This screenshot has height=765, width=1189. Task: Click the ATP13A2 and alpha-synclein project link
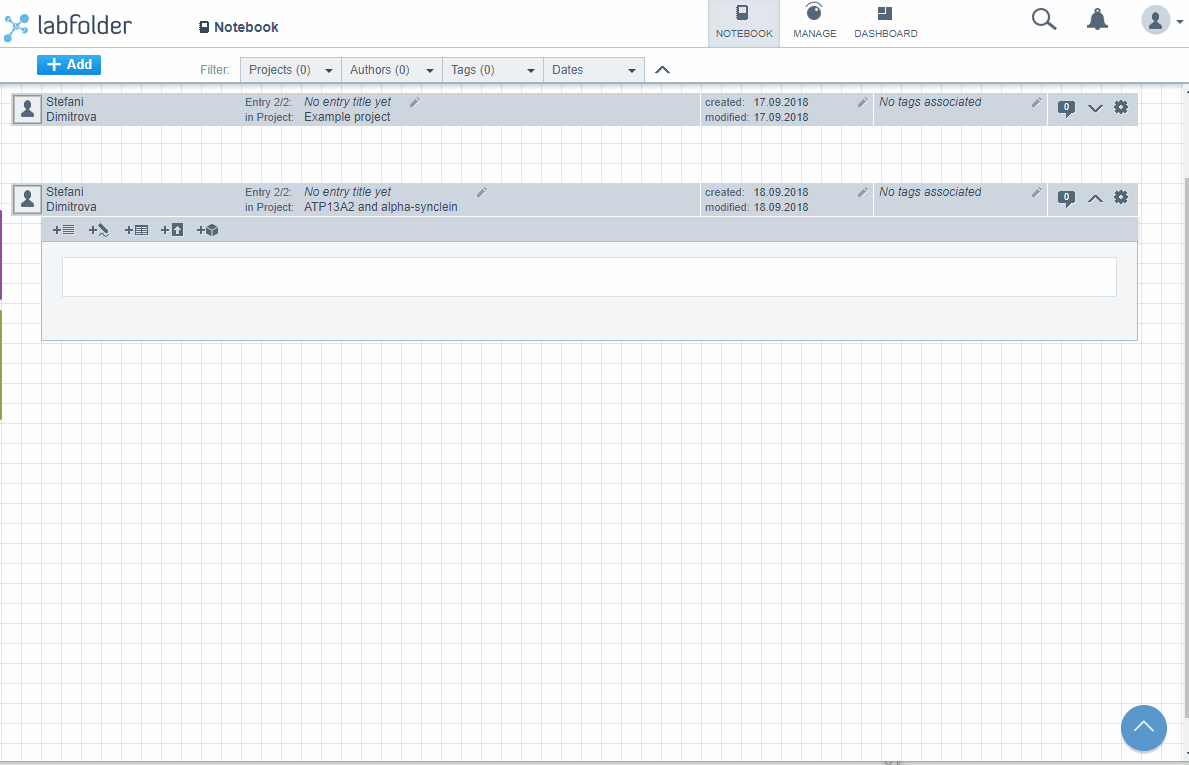click(381, 207)
